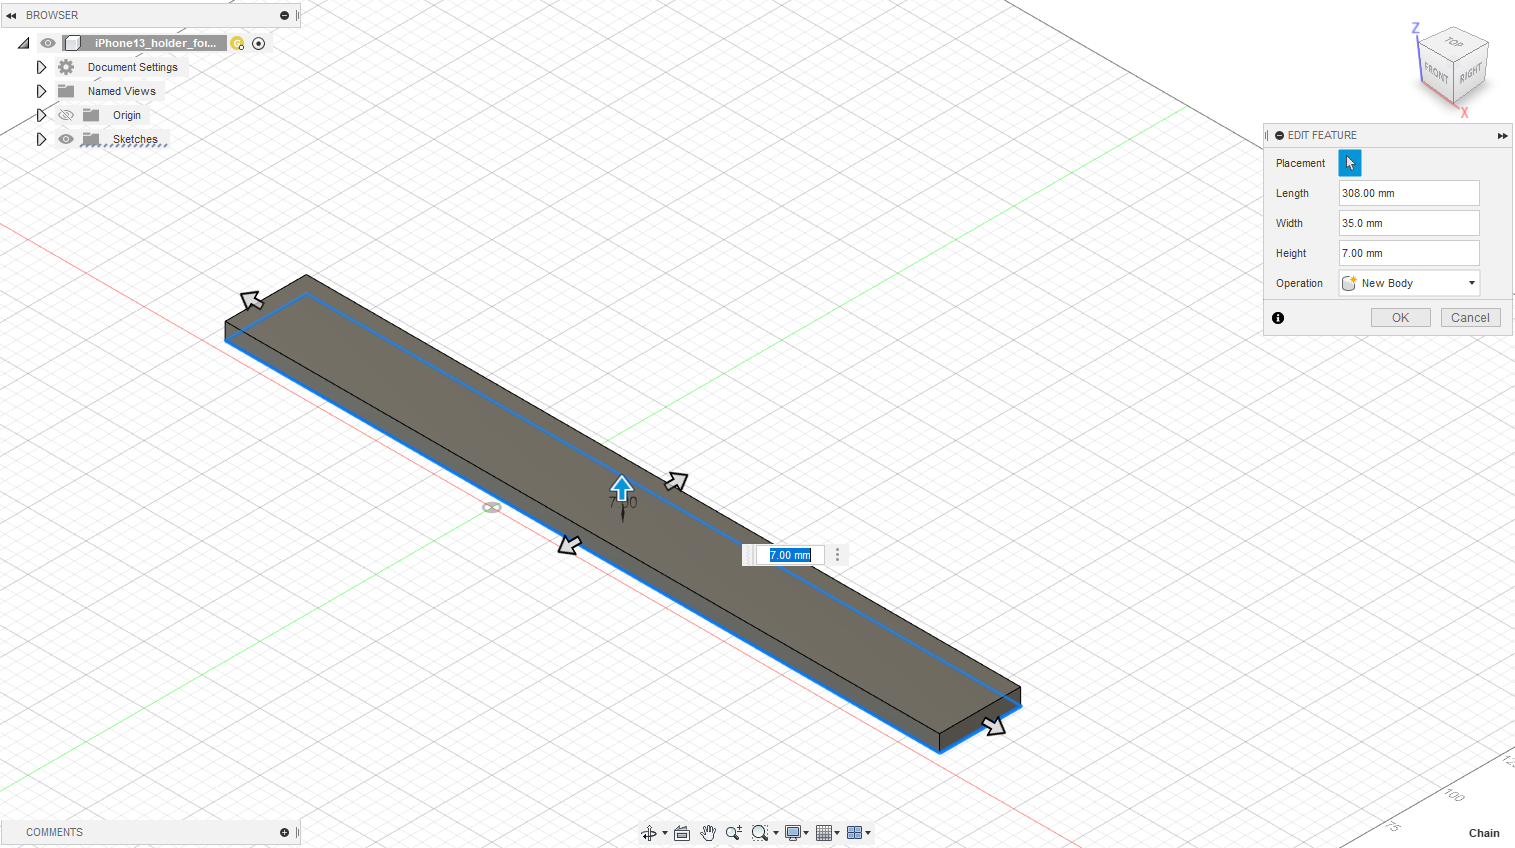Click the yellow G badge beside the document name
This screenshot has height=848, width=1515.
pyautogui.click(x=237, y=43)
